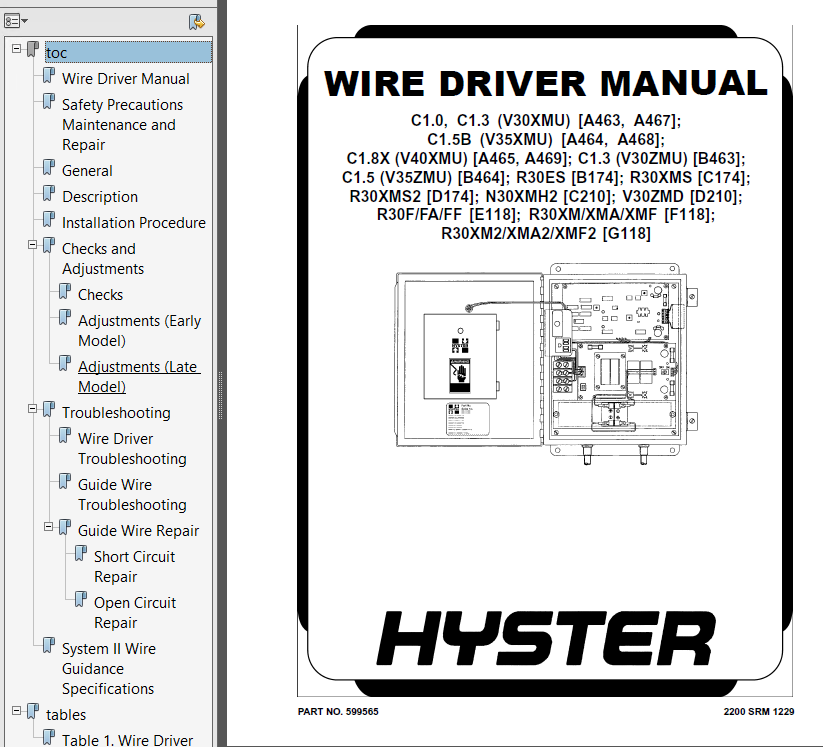This screenshot has width=823, height=747.
Task: Collapse the toc bookmark tree
Action: tap(16, 48)
